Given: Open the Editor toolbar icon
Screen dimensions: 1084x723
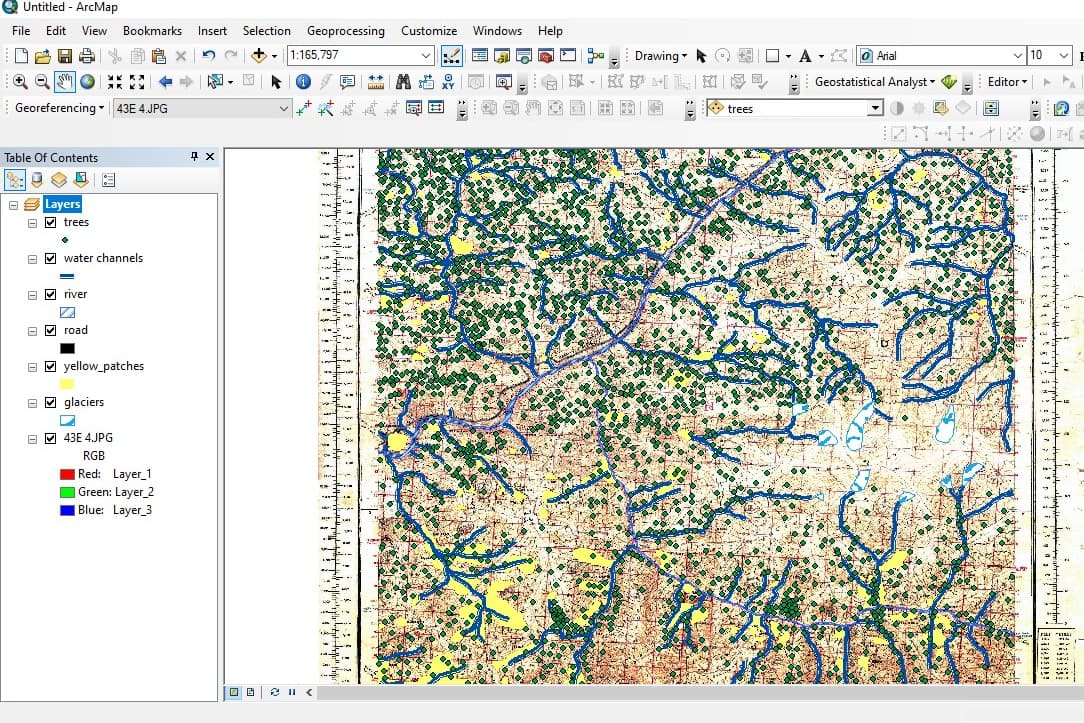Looking at the screenshot, I should (451, 56).
